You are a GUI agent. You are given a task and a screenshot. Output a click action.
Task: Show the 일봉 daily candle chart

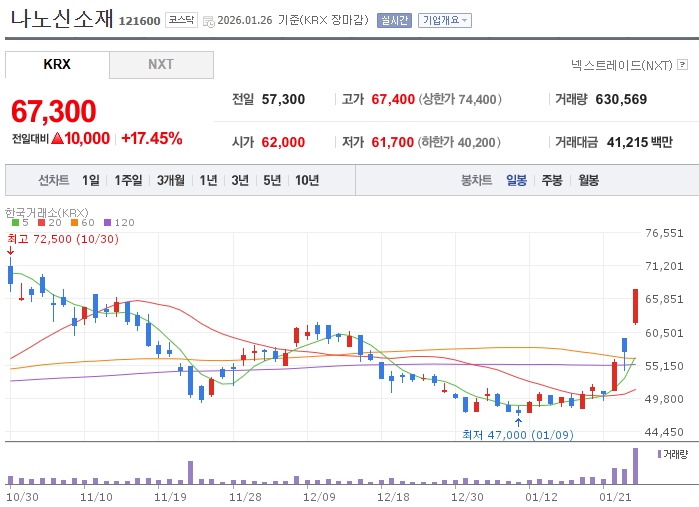coord(516,180)
